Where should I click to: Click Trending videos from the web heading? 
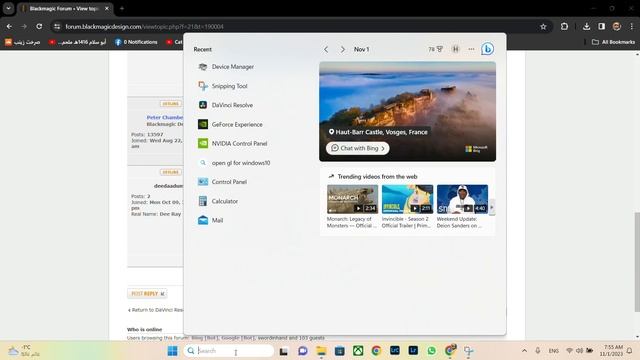click(x=377, y=177)
